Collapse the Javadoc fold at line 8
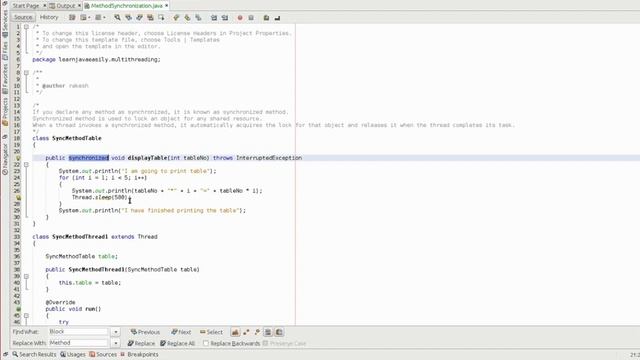 point(26,73)
